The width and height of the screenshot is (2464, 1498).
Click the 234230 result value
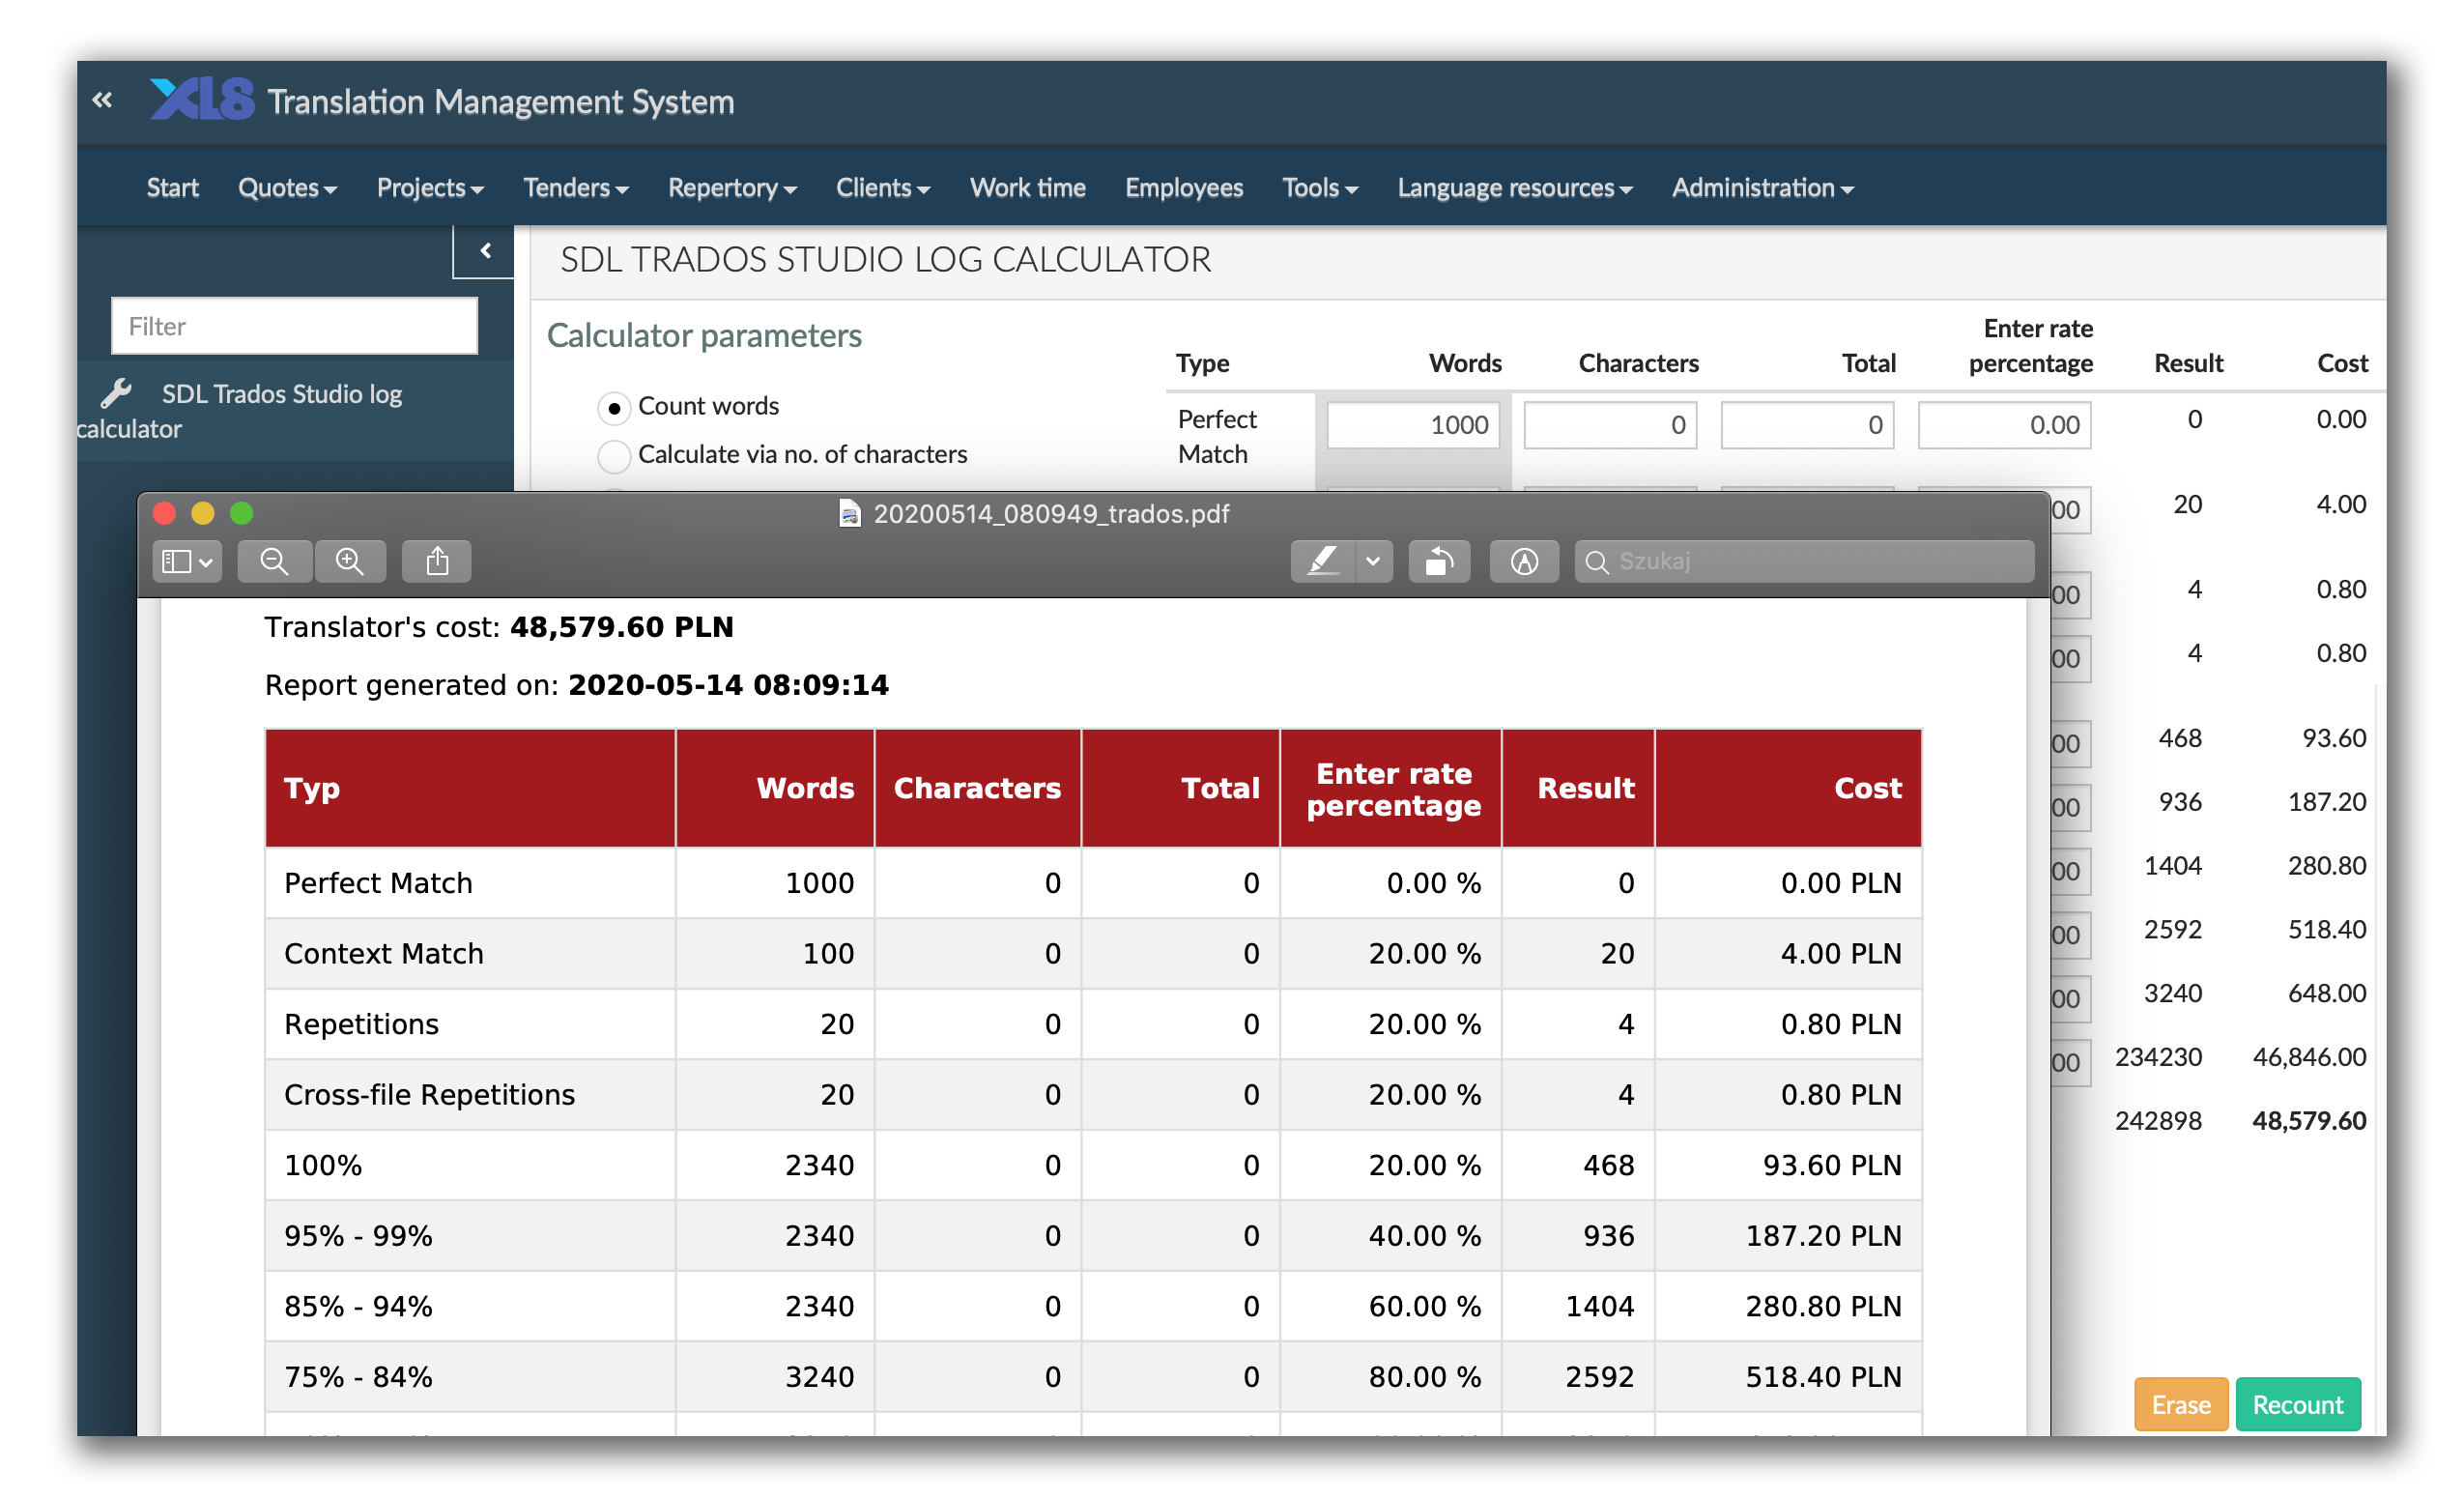[2158, 1057]
